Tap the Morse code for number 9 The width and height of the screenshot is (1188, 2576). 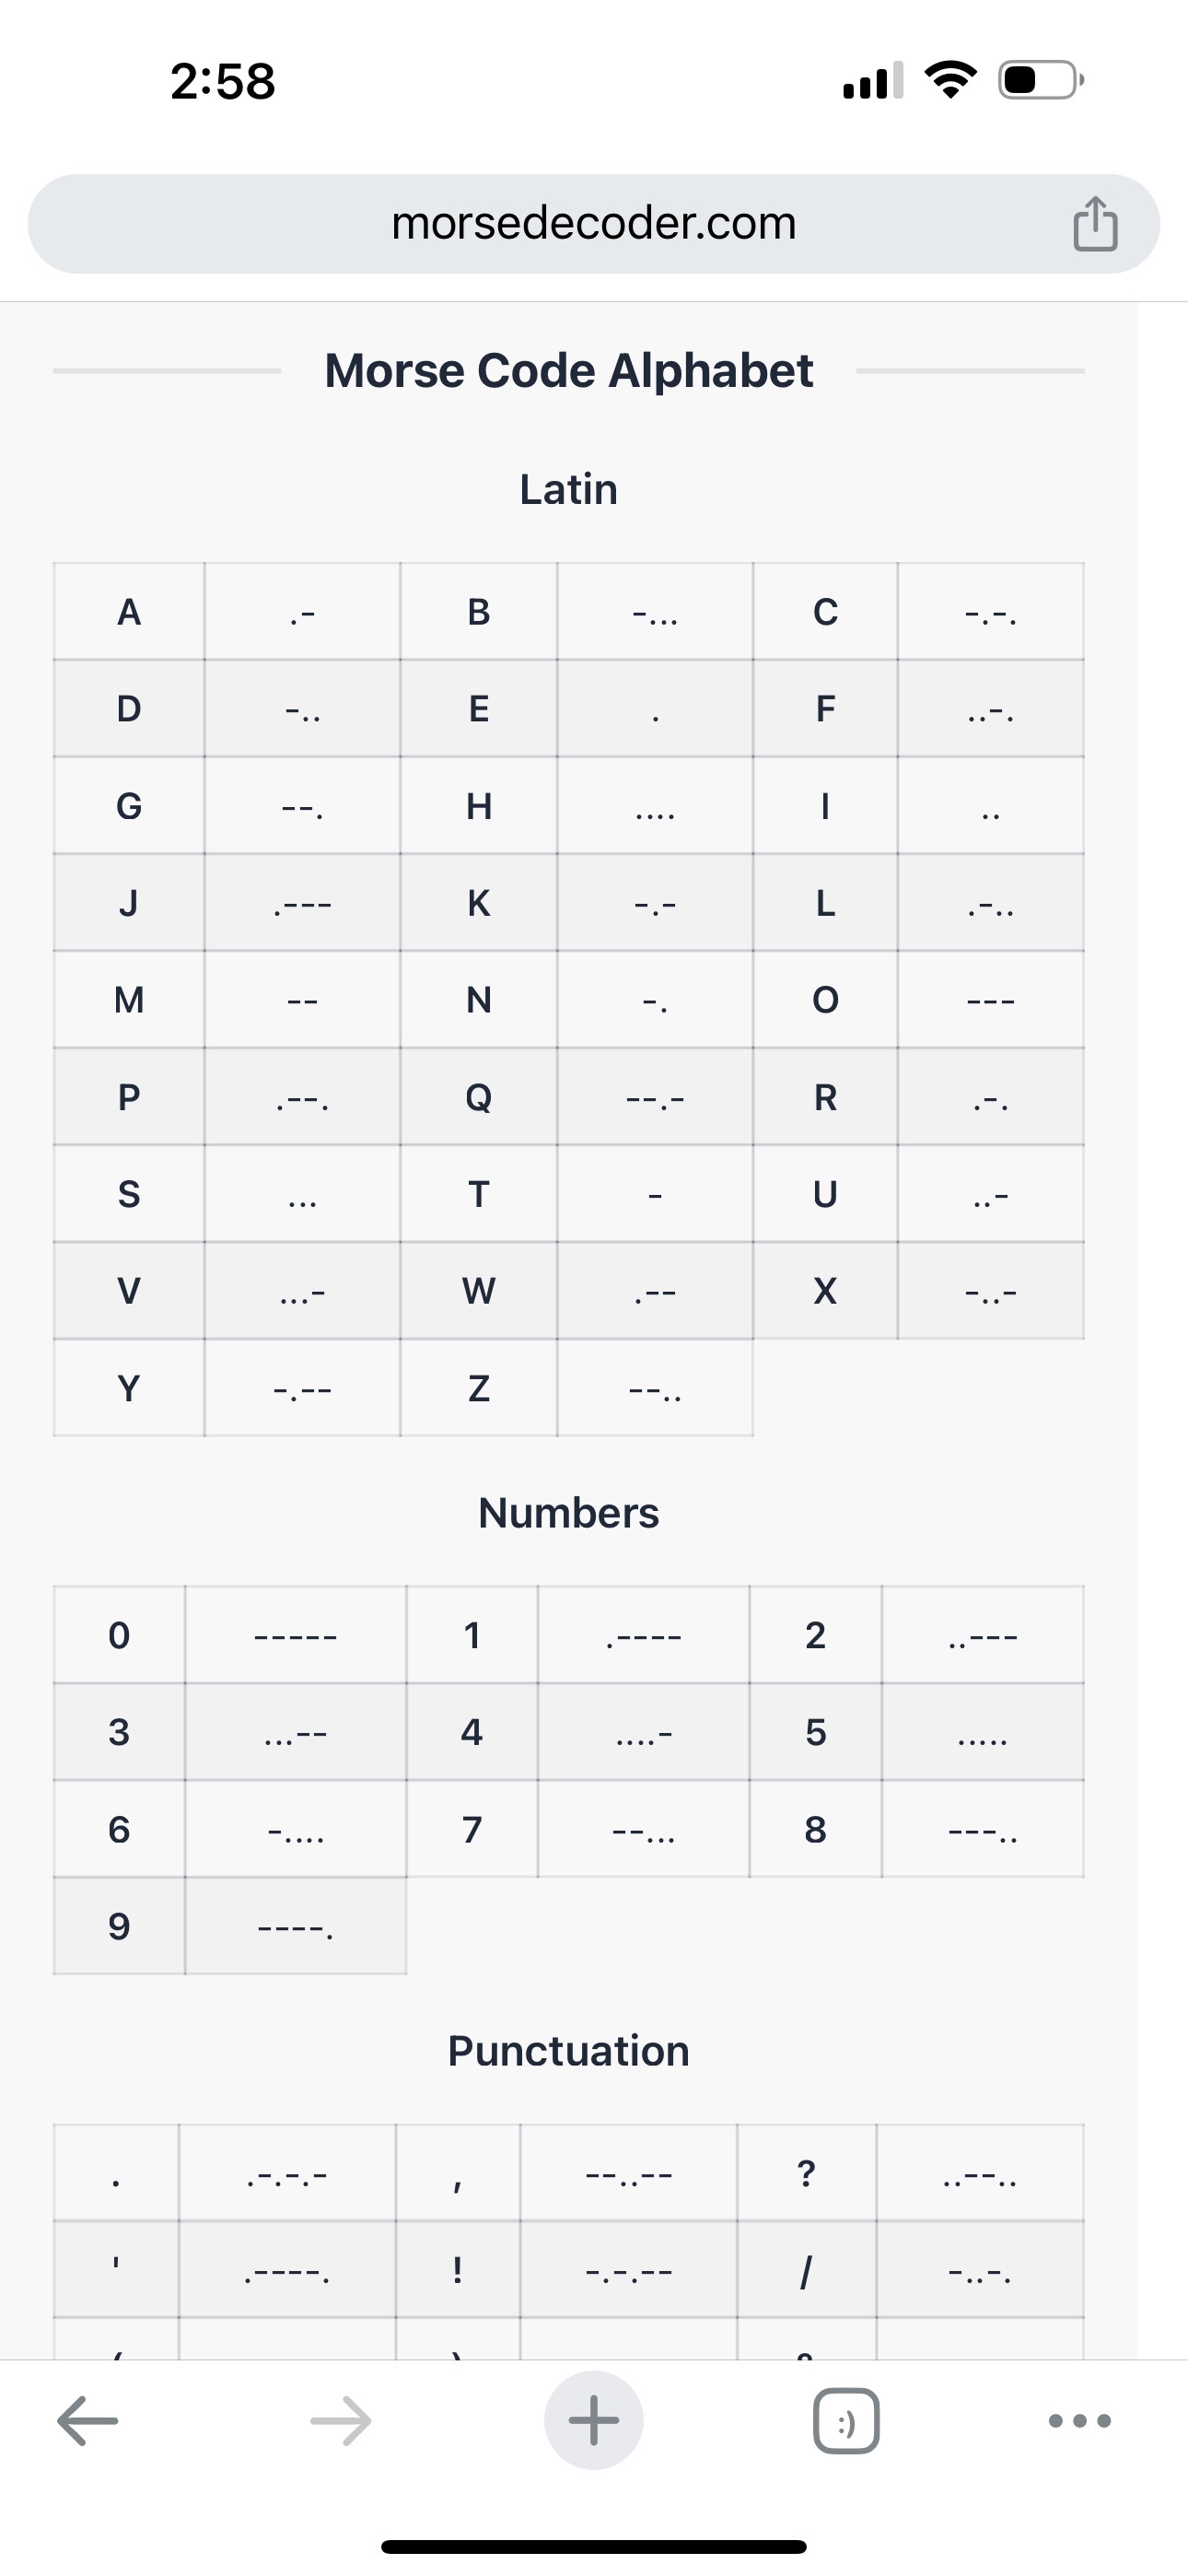click(295, 1926)
